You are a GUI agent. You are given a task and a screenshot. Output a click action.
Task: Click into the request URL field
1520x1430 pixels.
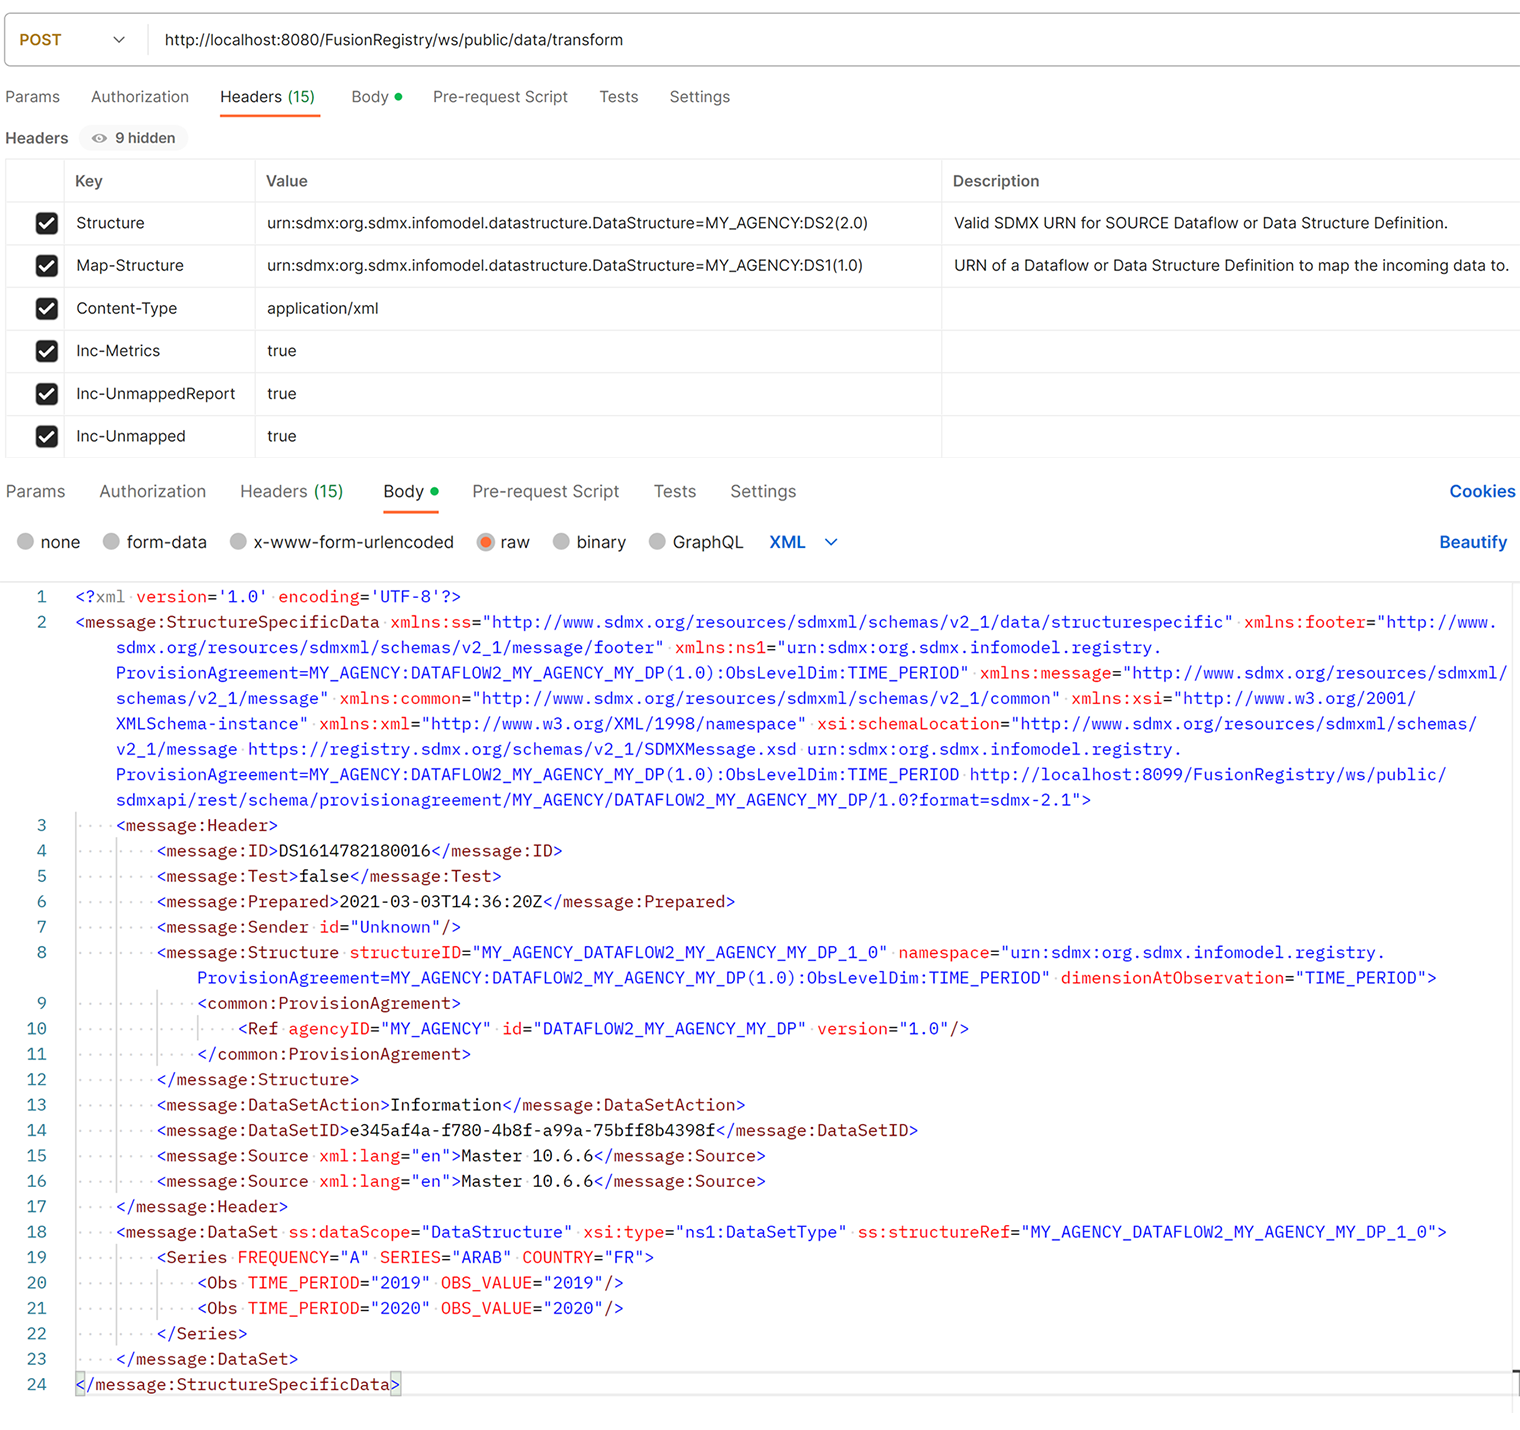[x=700, y=40]
